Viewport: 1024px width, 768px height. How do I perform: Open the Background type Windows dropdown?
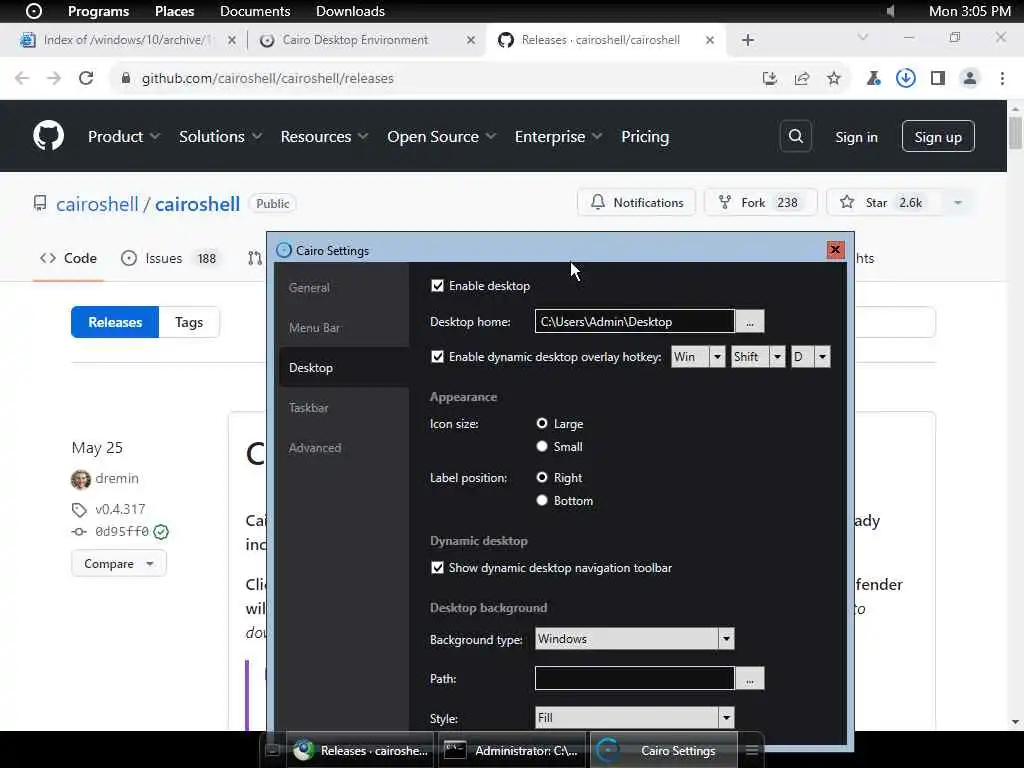(x=634, y=639)
